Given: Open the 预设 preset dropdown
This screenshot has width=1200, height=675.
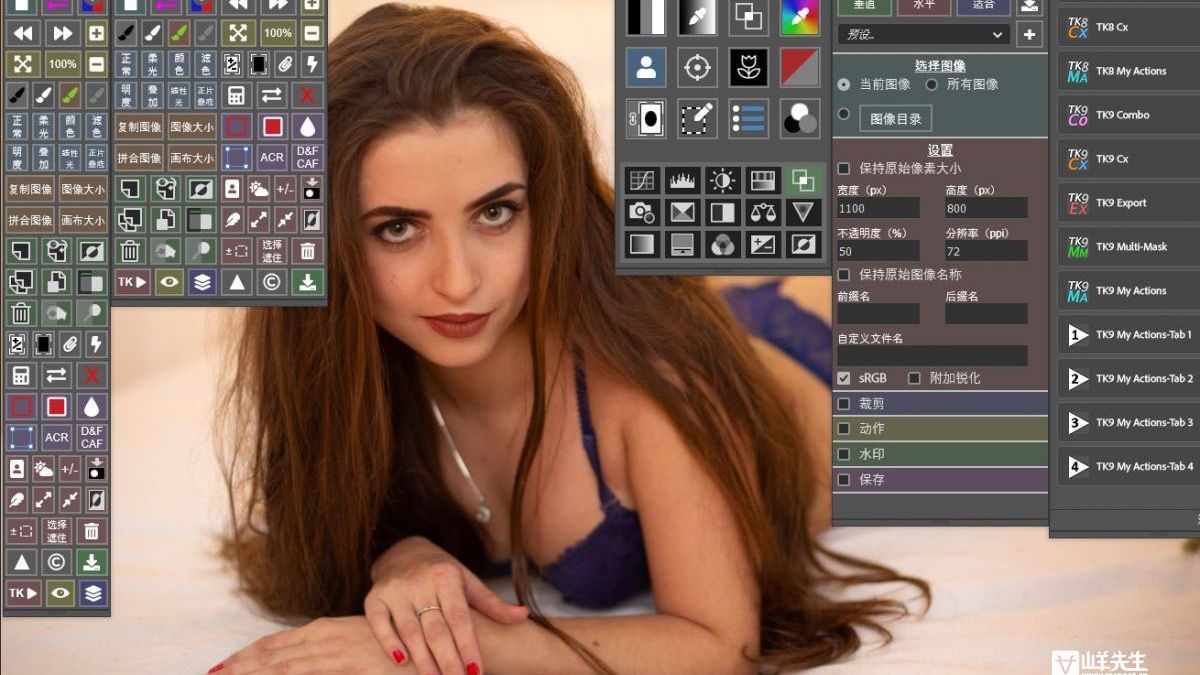Looking at the screenshot, I should [922, 34].
